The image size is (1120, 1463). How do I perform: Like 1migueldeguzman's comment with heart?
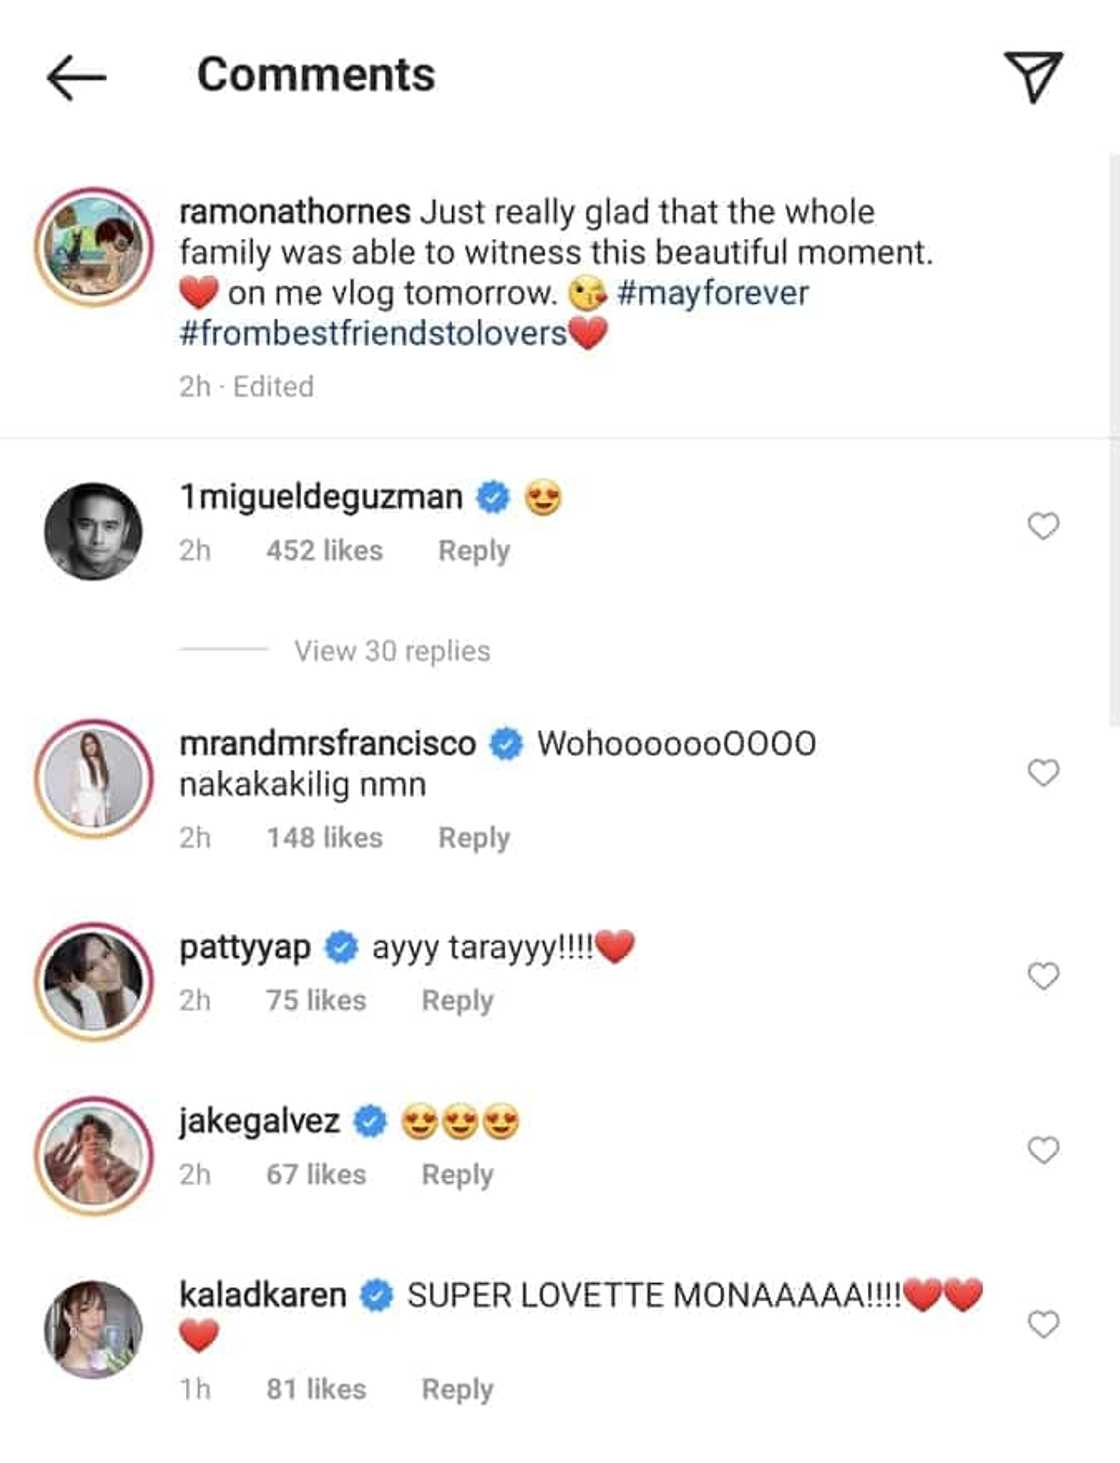[1043, 525]
